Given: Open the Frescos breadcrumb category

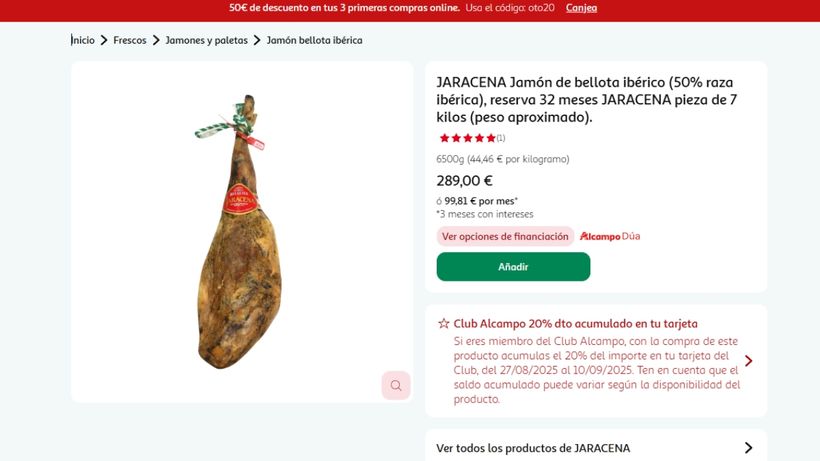Looking at the screenshot, I should click(130, 40).
